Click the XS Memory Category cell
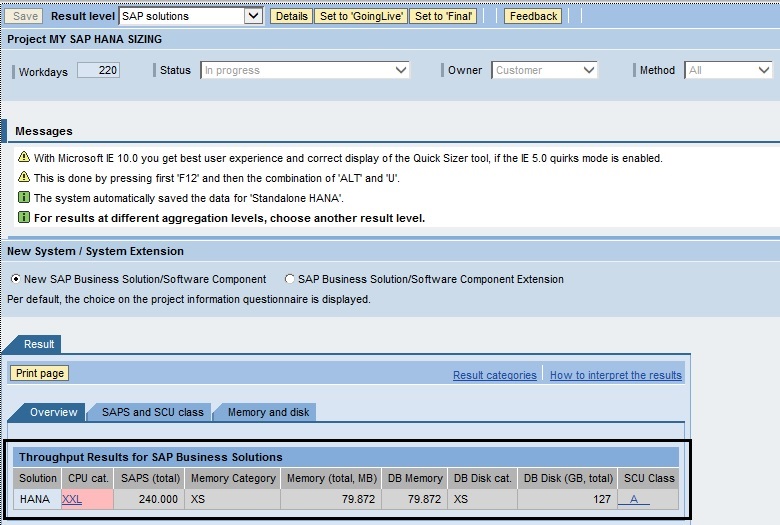 (232, 499)
